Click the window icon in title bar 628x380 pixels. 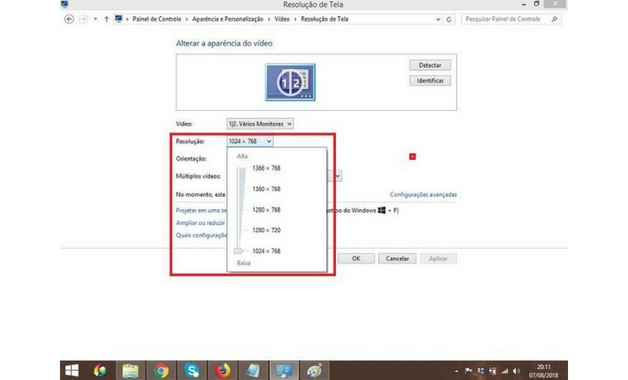(65, 4)
